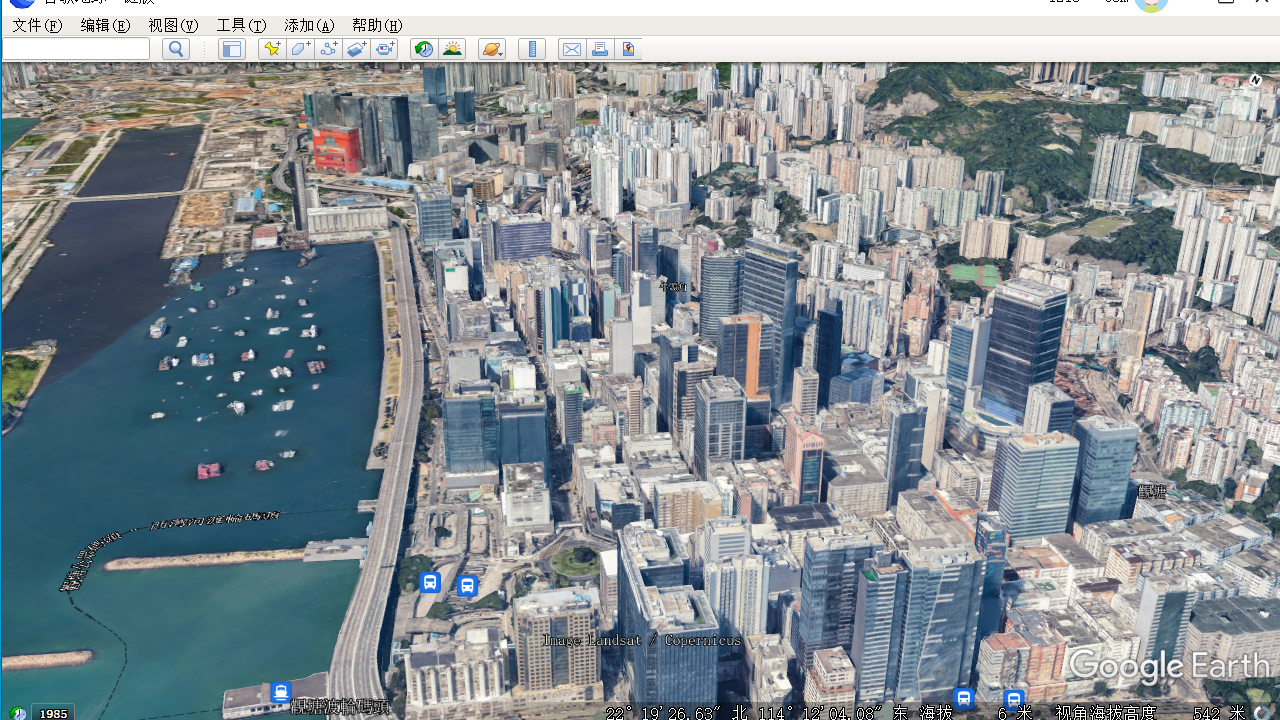Click in the search input field
The height and width of the screenshot is (720, 1280).
point(76,49)
